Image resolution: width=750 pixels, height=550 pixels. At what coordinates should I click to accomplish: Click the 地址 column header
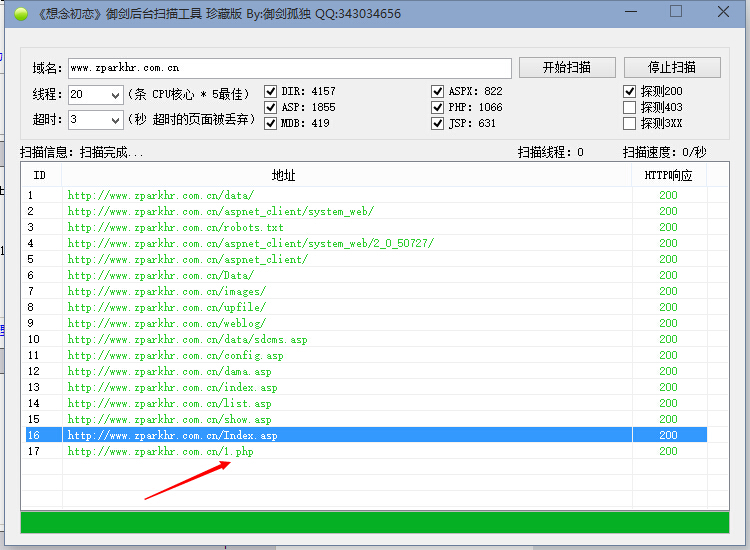pos(347,176)
